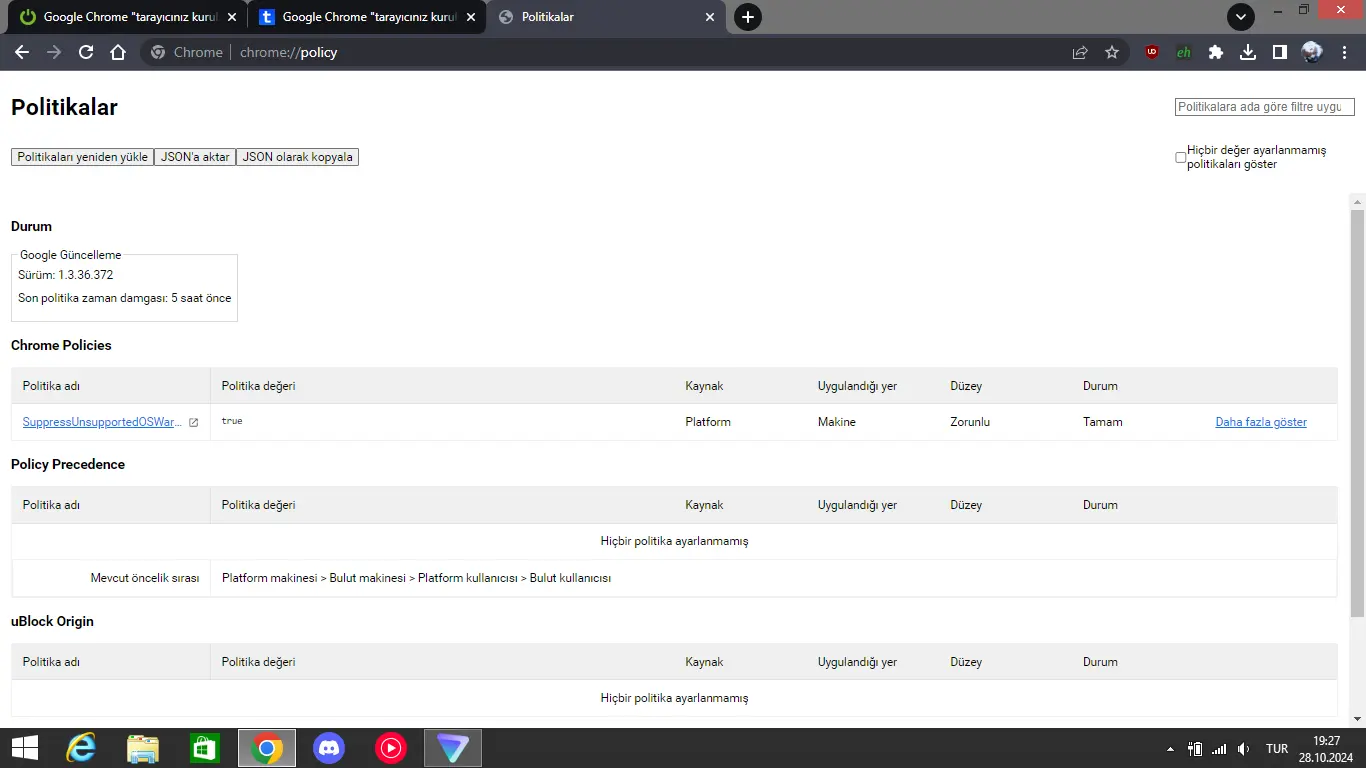1366x768 pixels.
Task: Open the home page icon
Action: click(x=118, y=52)
